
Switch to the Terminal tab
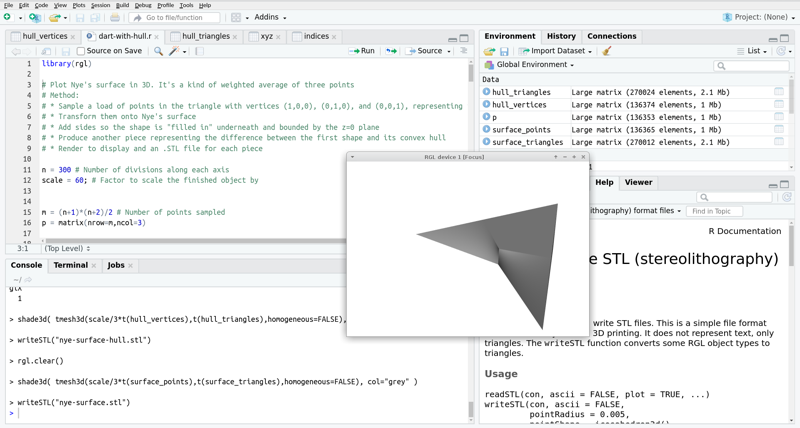coord(71,266)
